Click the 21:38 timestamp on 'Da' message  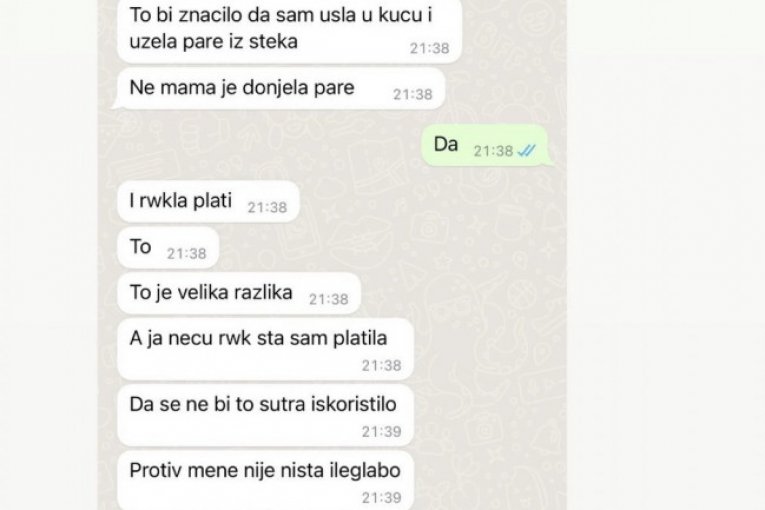(493, 151)
